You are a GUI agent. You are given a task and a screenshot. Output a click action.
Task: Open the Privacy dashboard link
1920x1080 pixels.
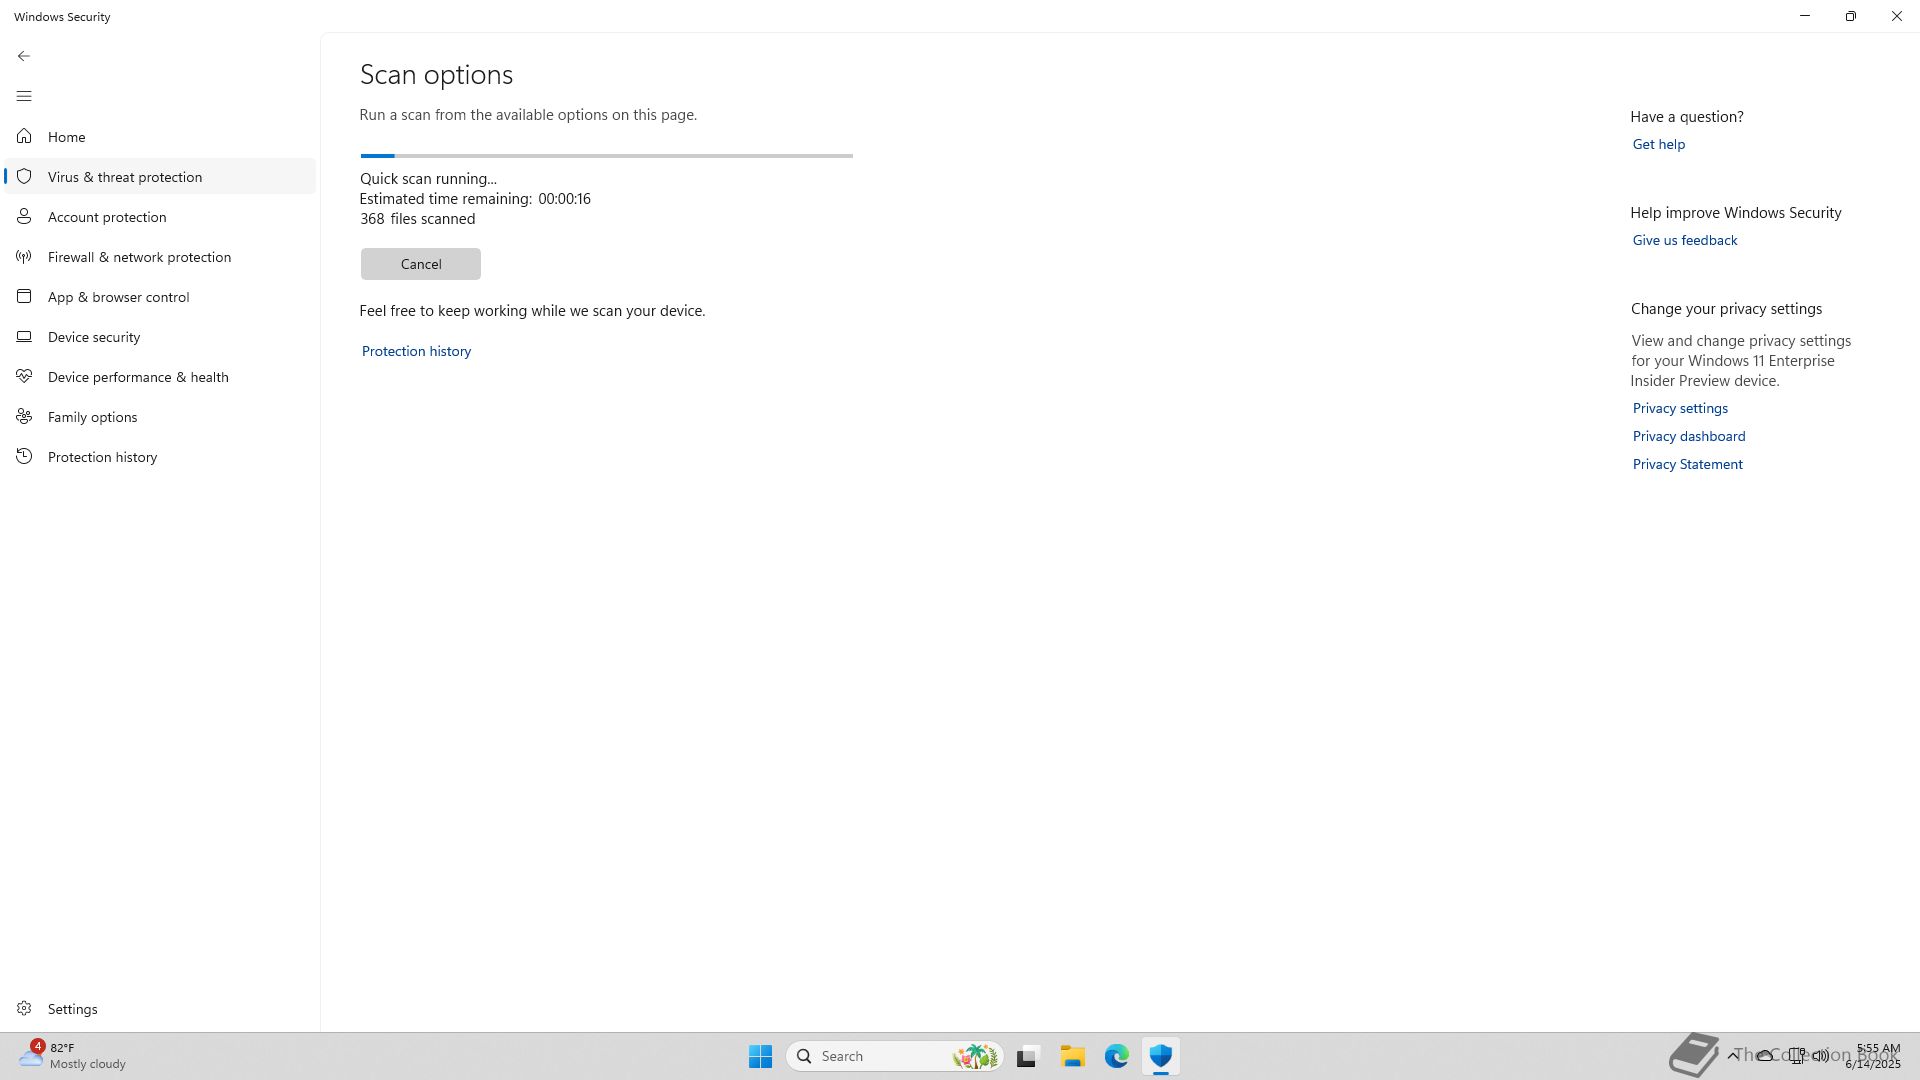pyautogui.click(x=1688, y=436)
